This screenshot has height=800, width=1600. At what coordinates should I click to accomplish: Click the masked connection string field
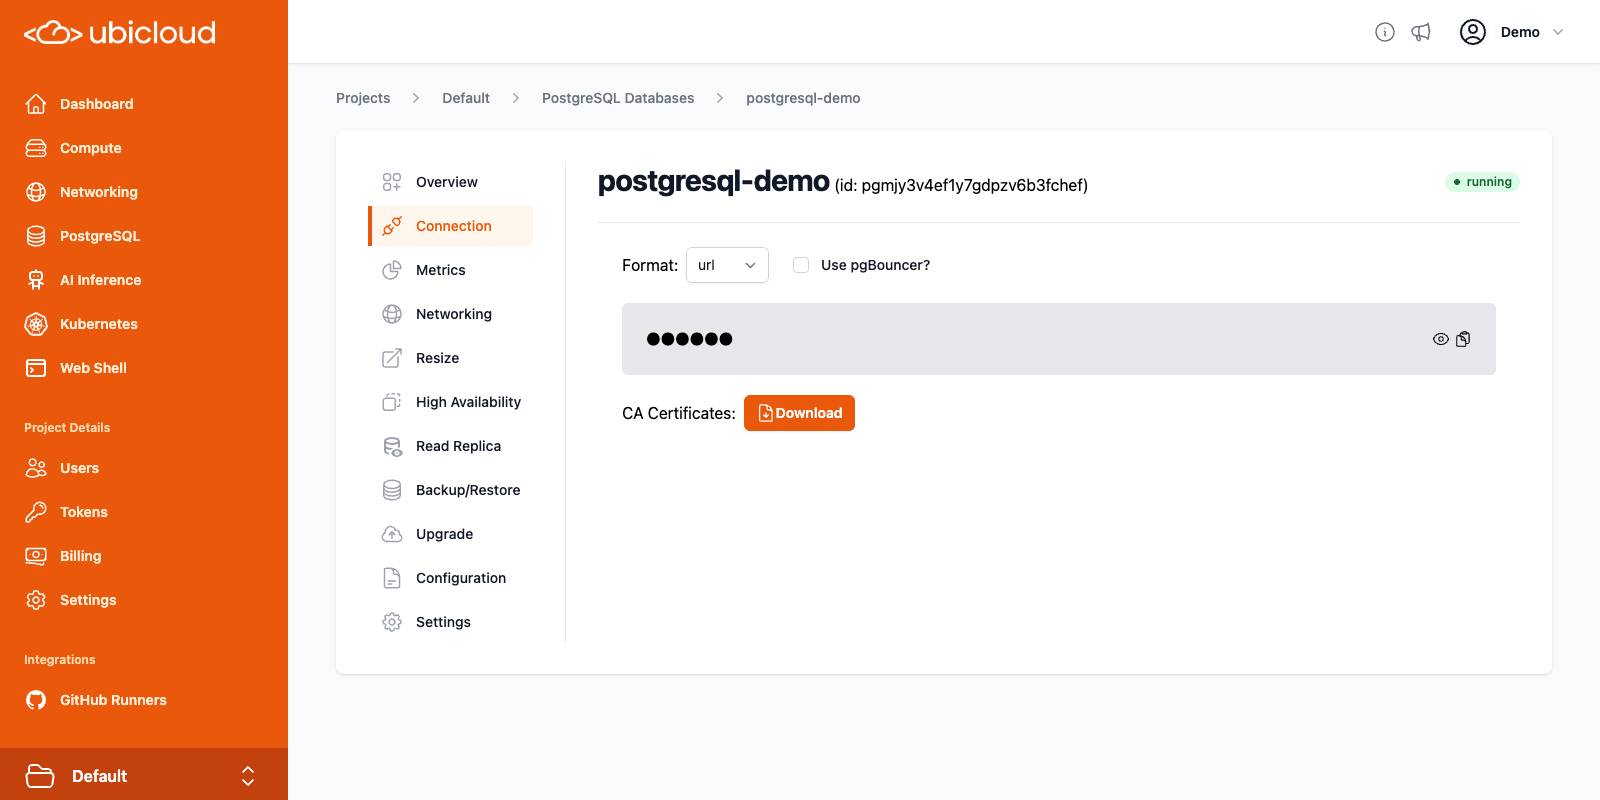coord(1059,339)
